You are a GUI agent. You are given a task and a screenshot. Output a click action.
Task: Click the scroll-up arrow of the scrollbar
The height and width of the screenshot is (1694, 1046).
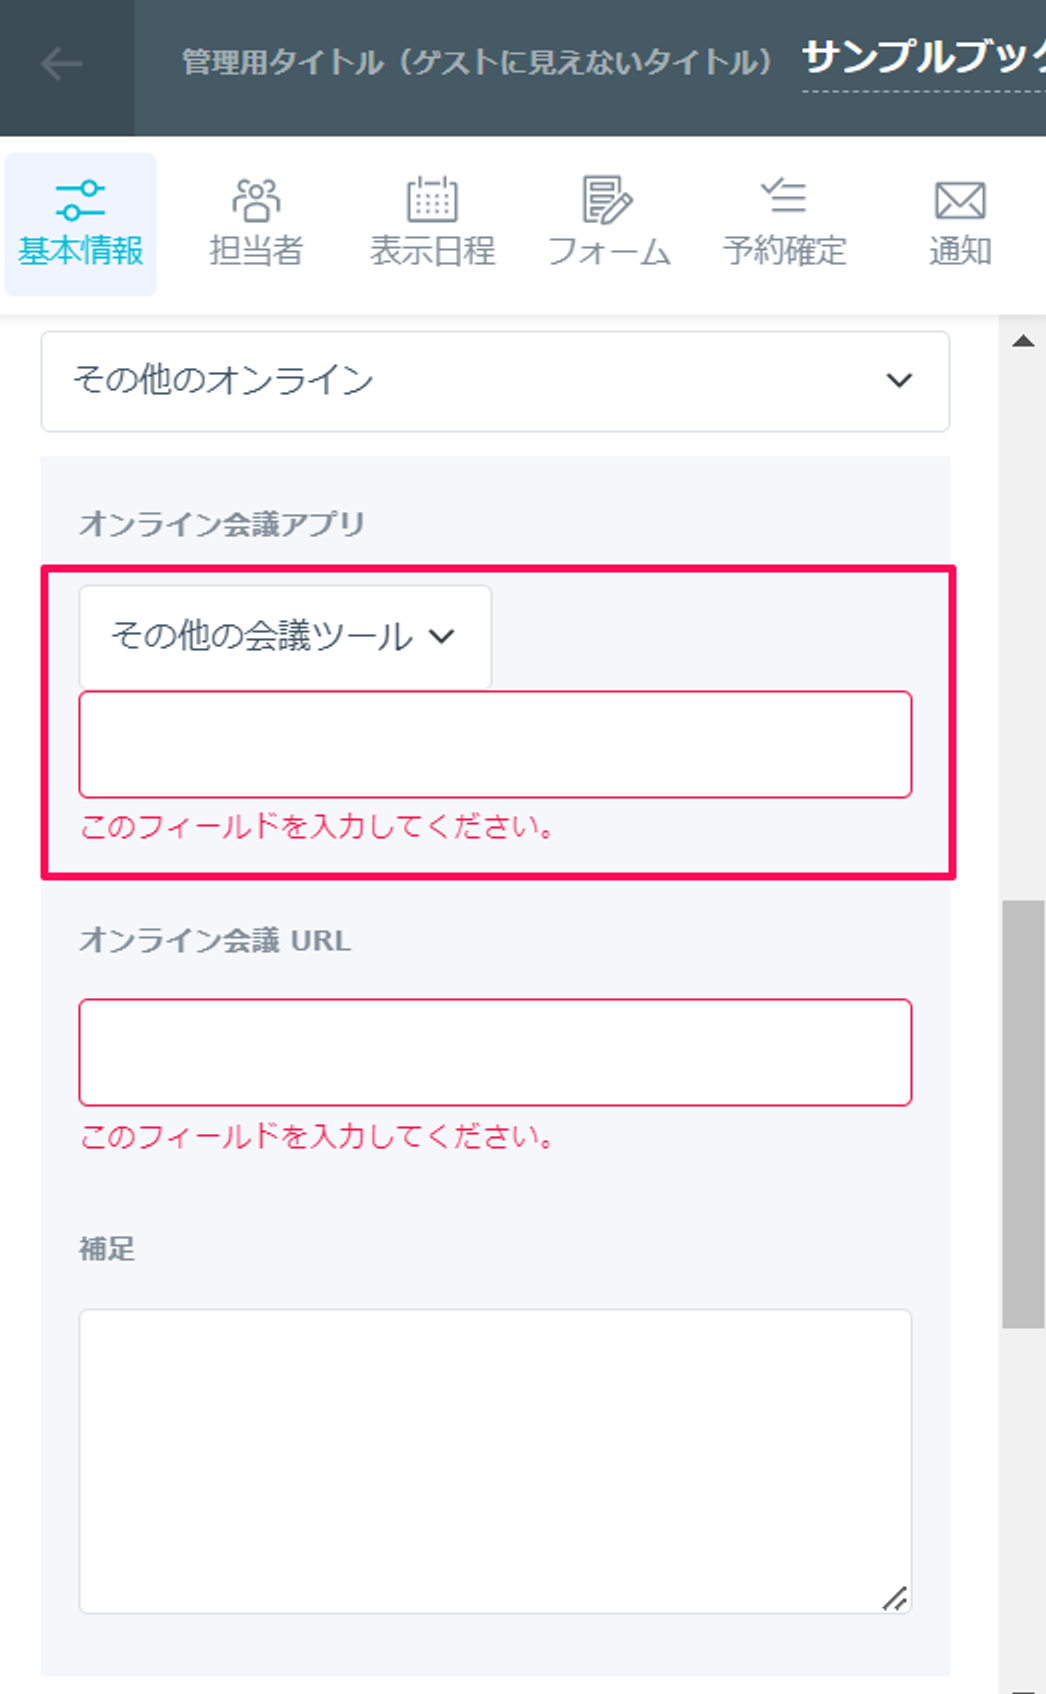click(x=1023, y=341)
